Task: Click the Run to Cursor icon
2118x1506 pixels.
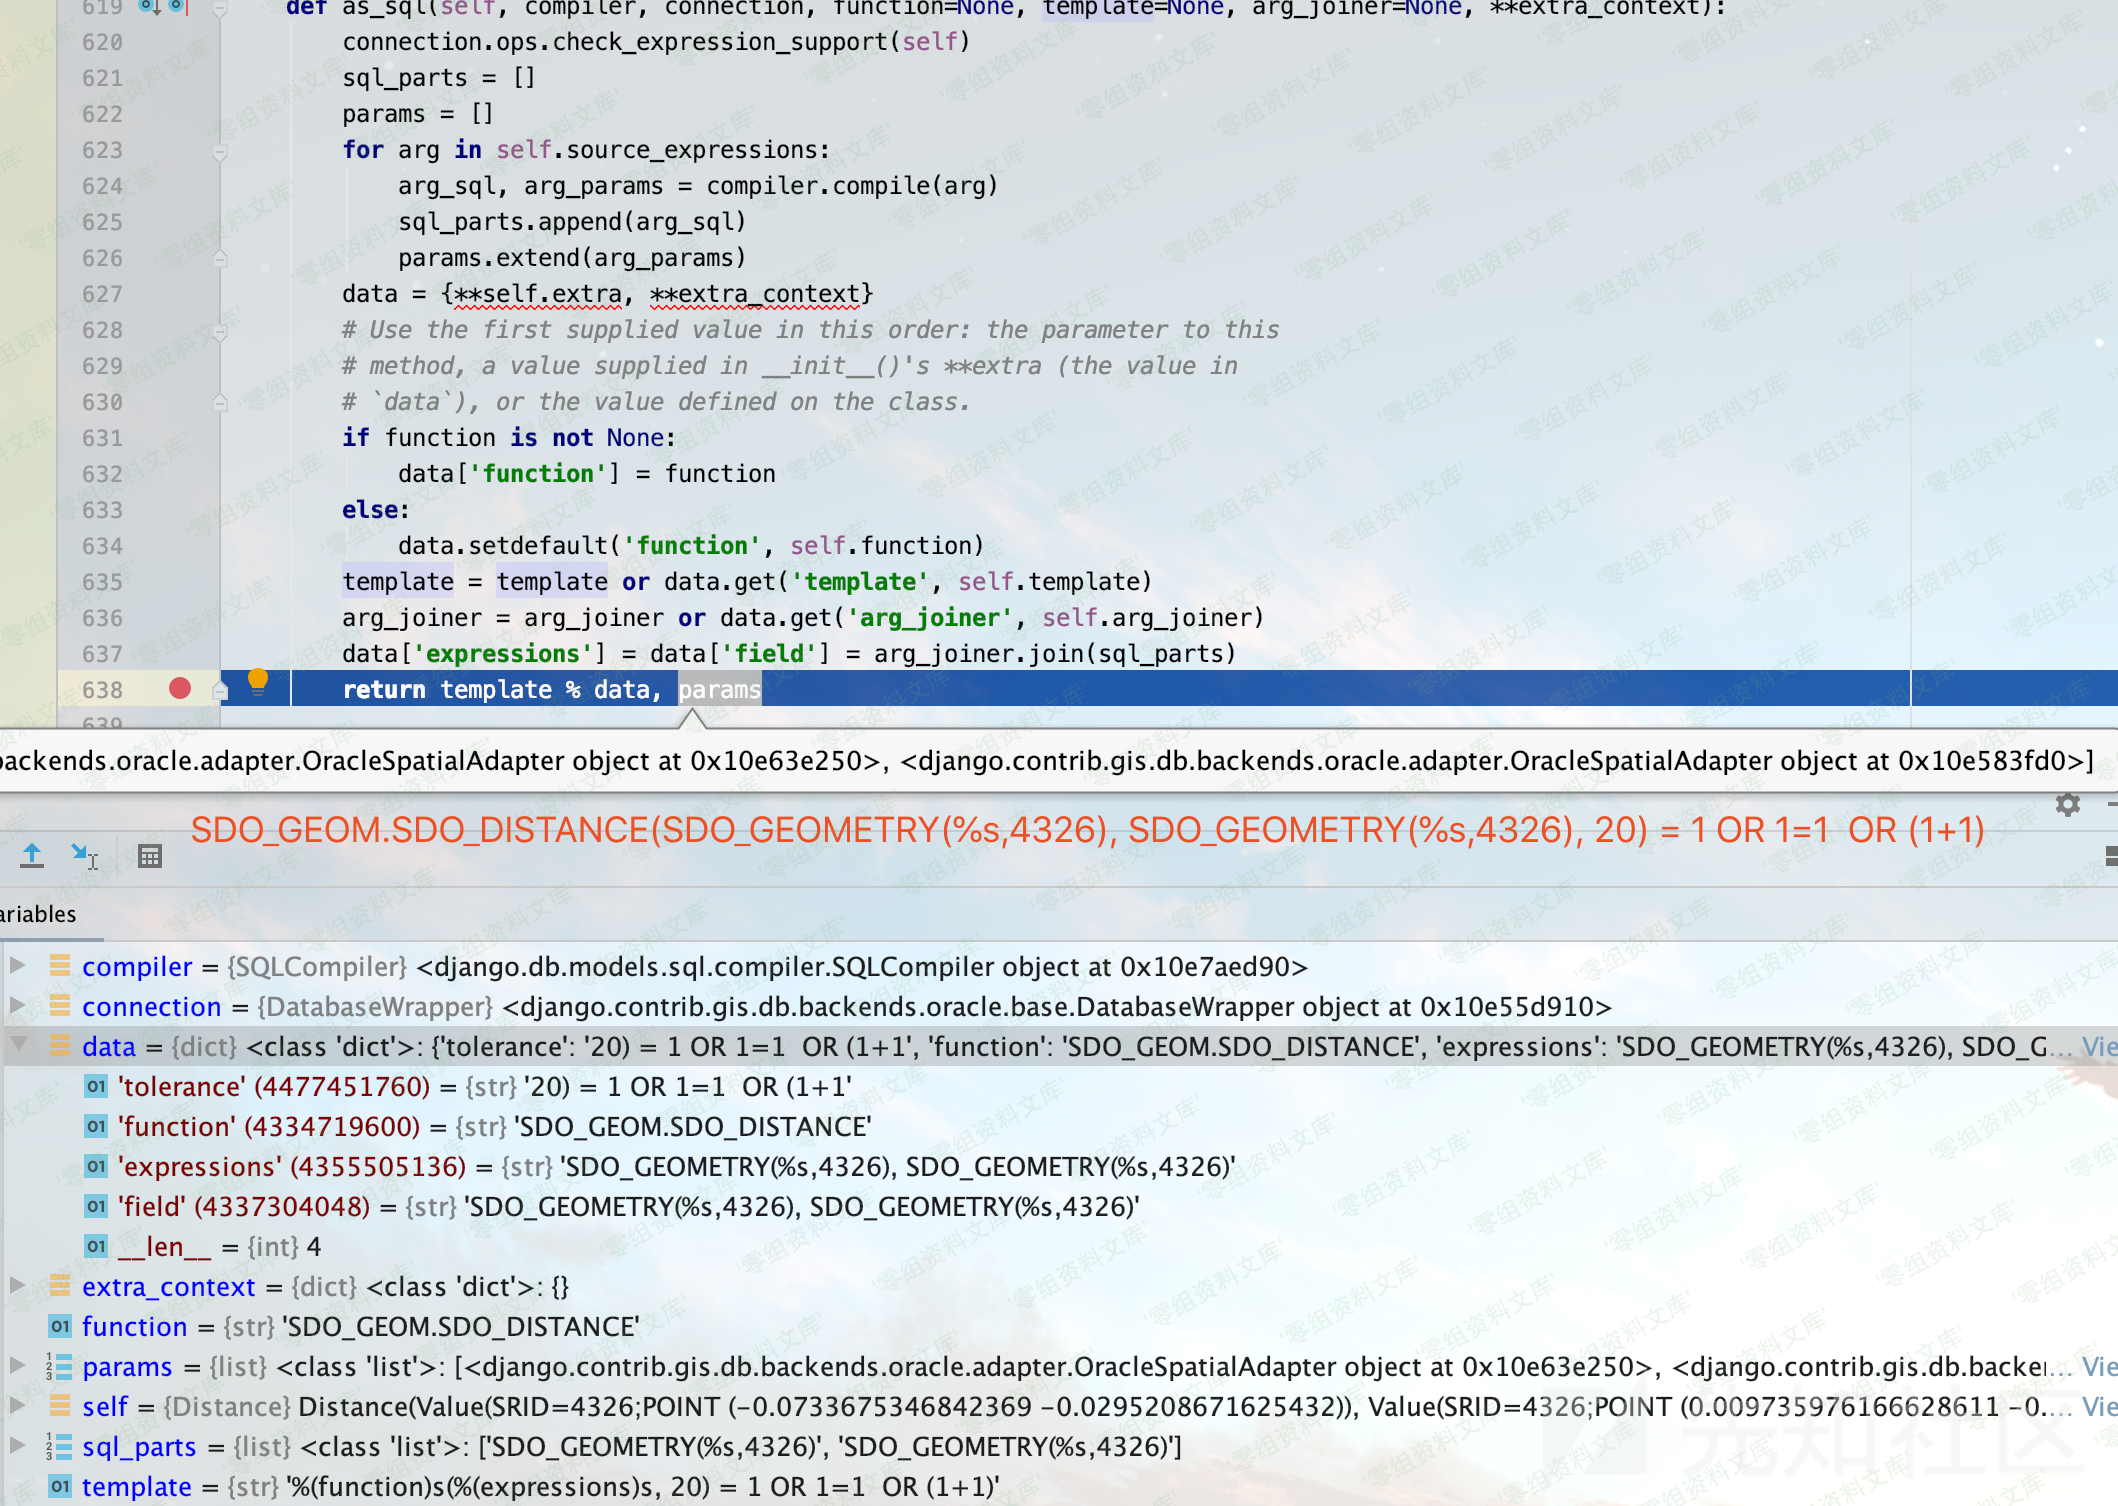Action: click(x=84, y=856)
